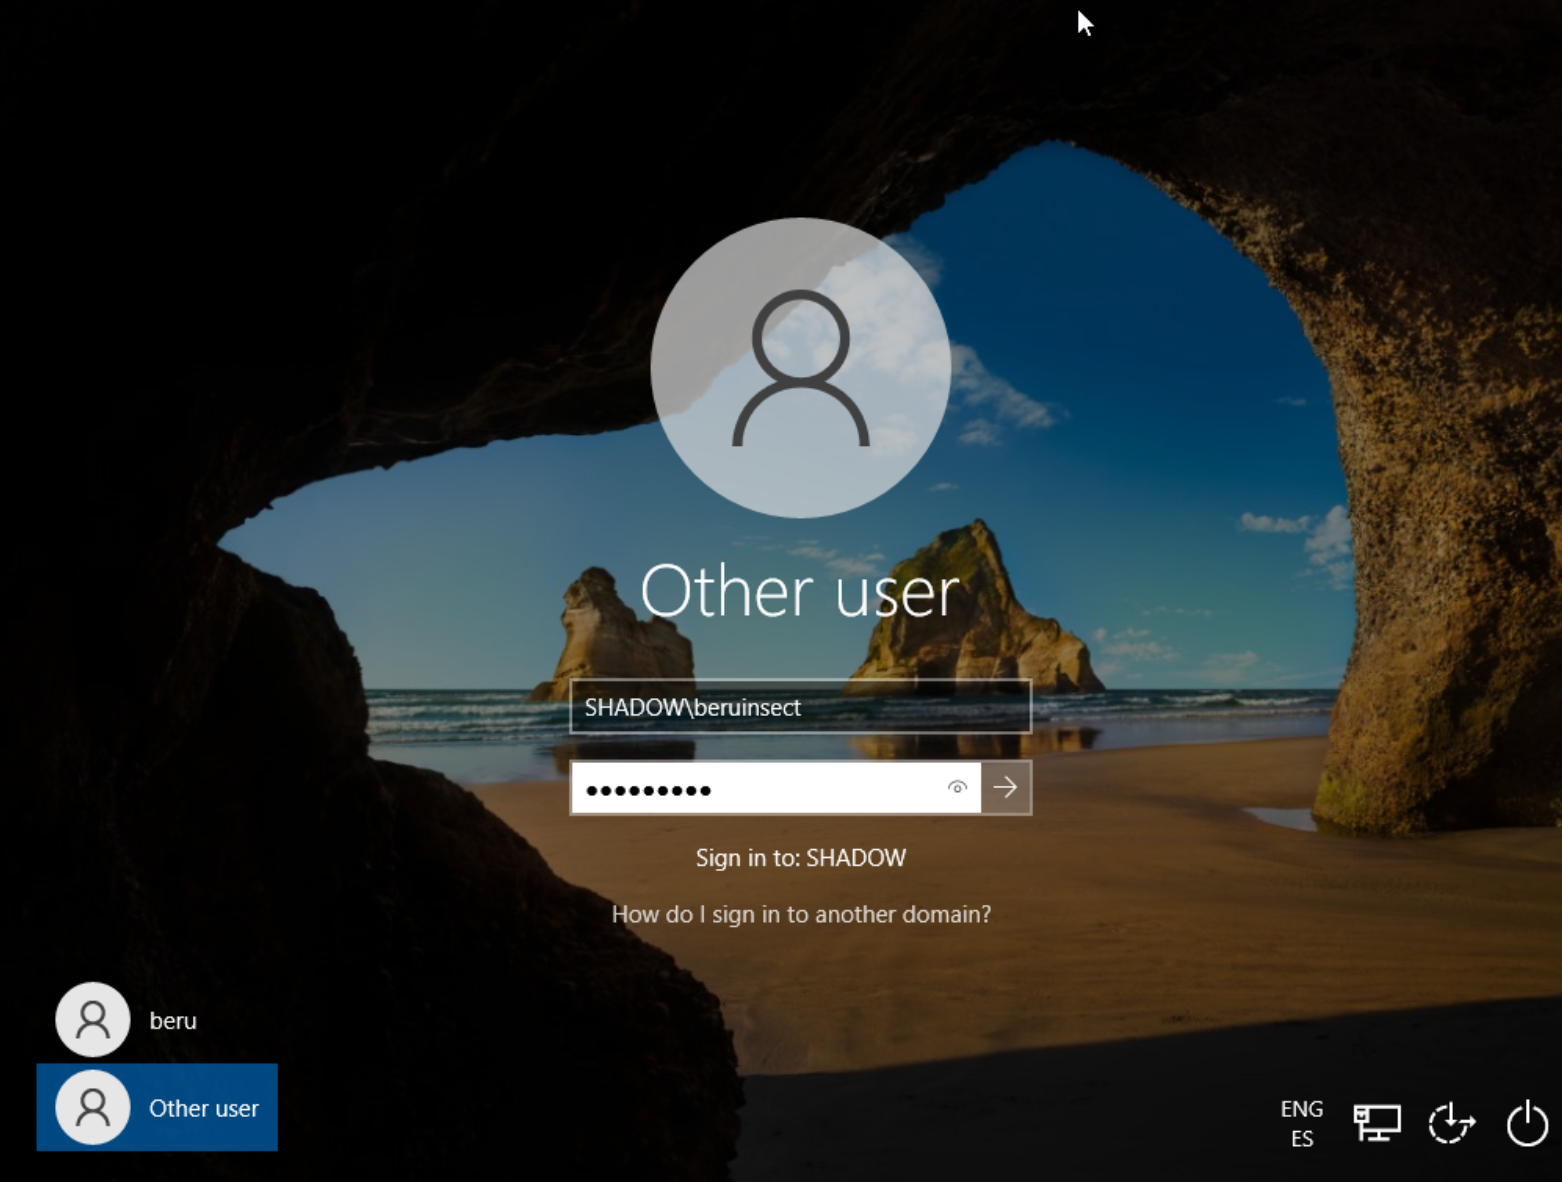Image resolution: width=1562 pixels, height=1182 pixels.
Task: Click the ENG language label
Action: click(1301, 1109)
